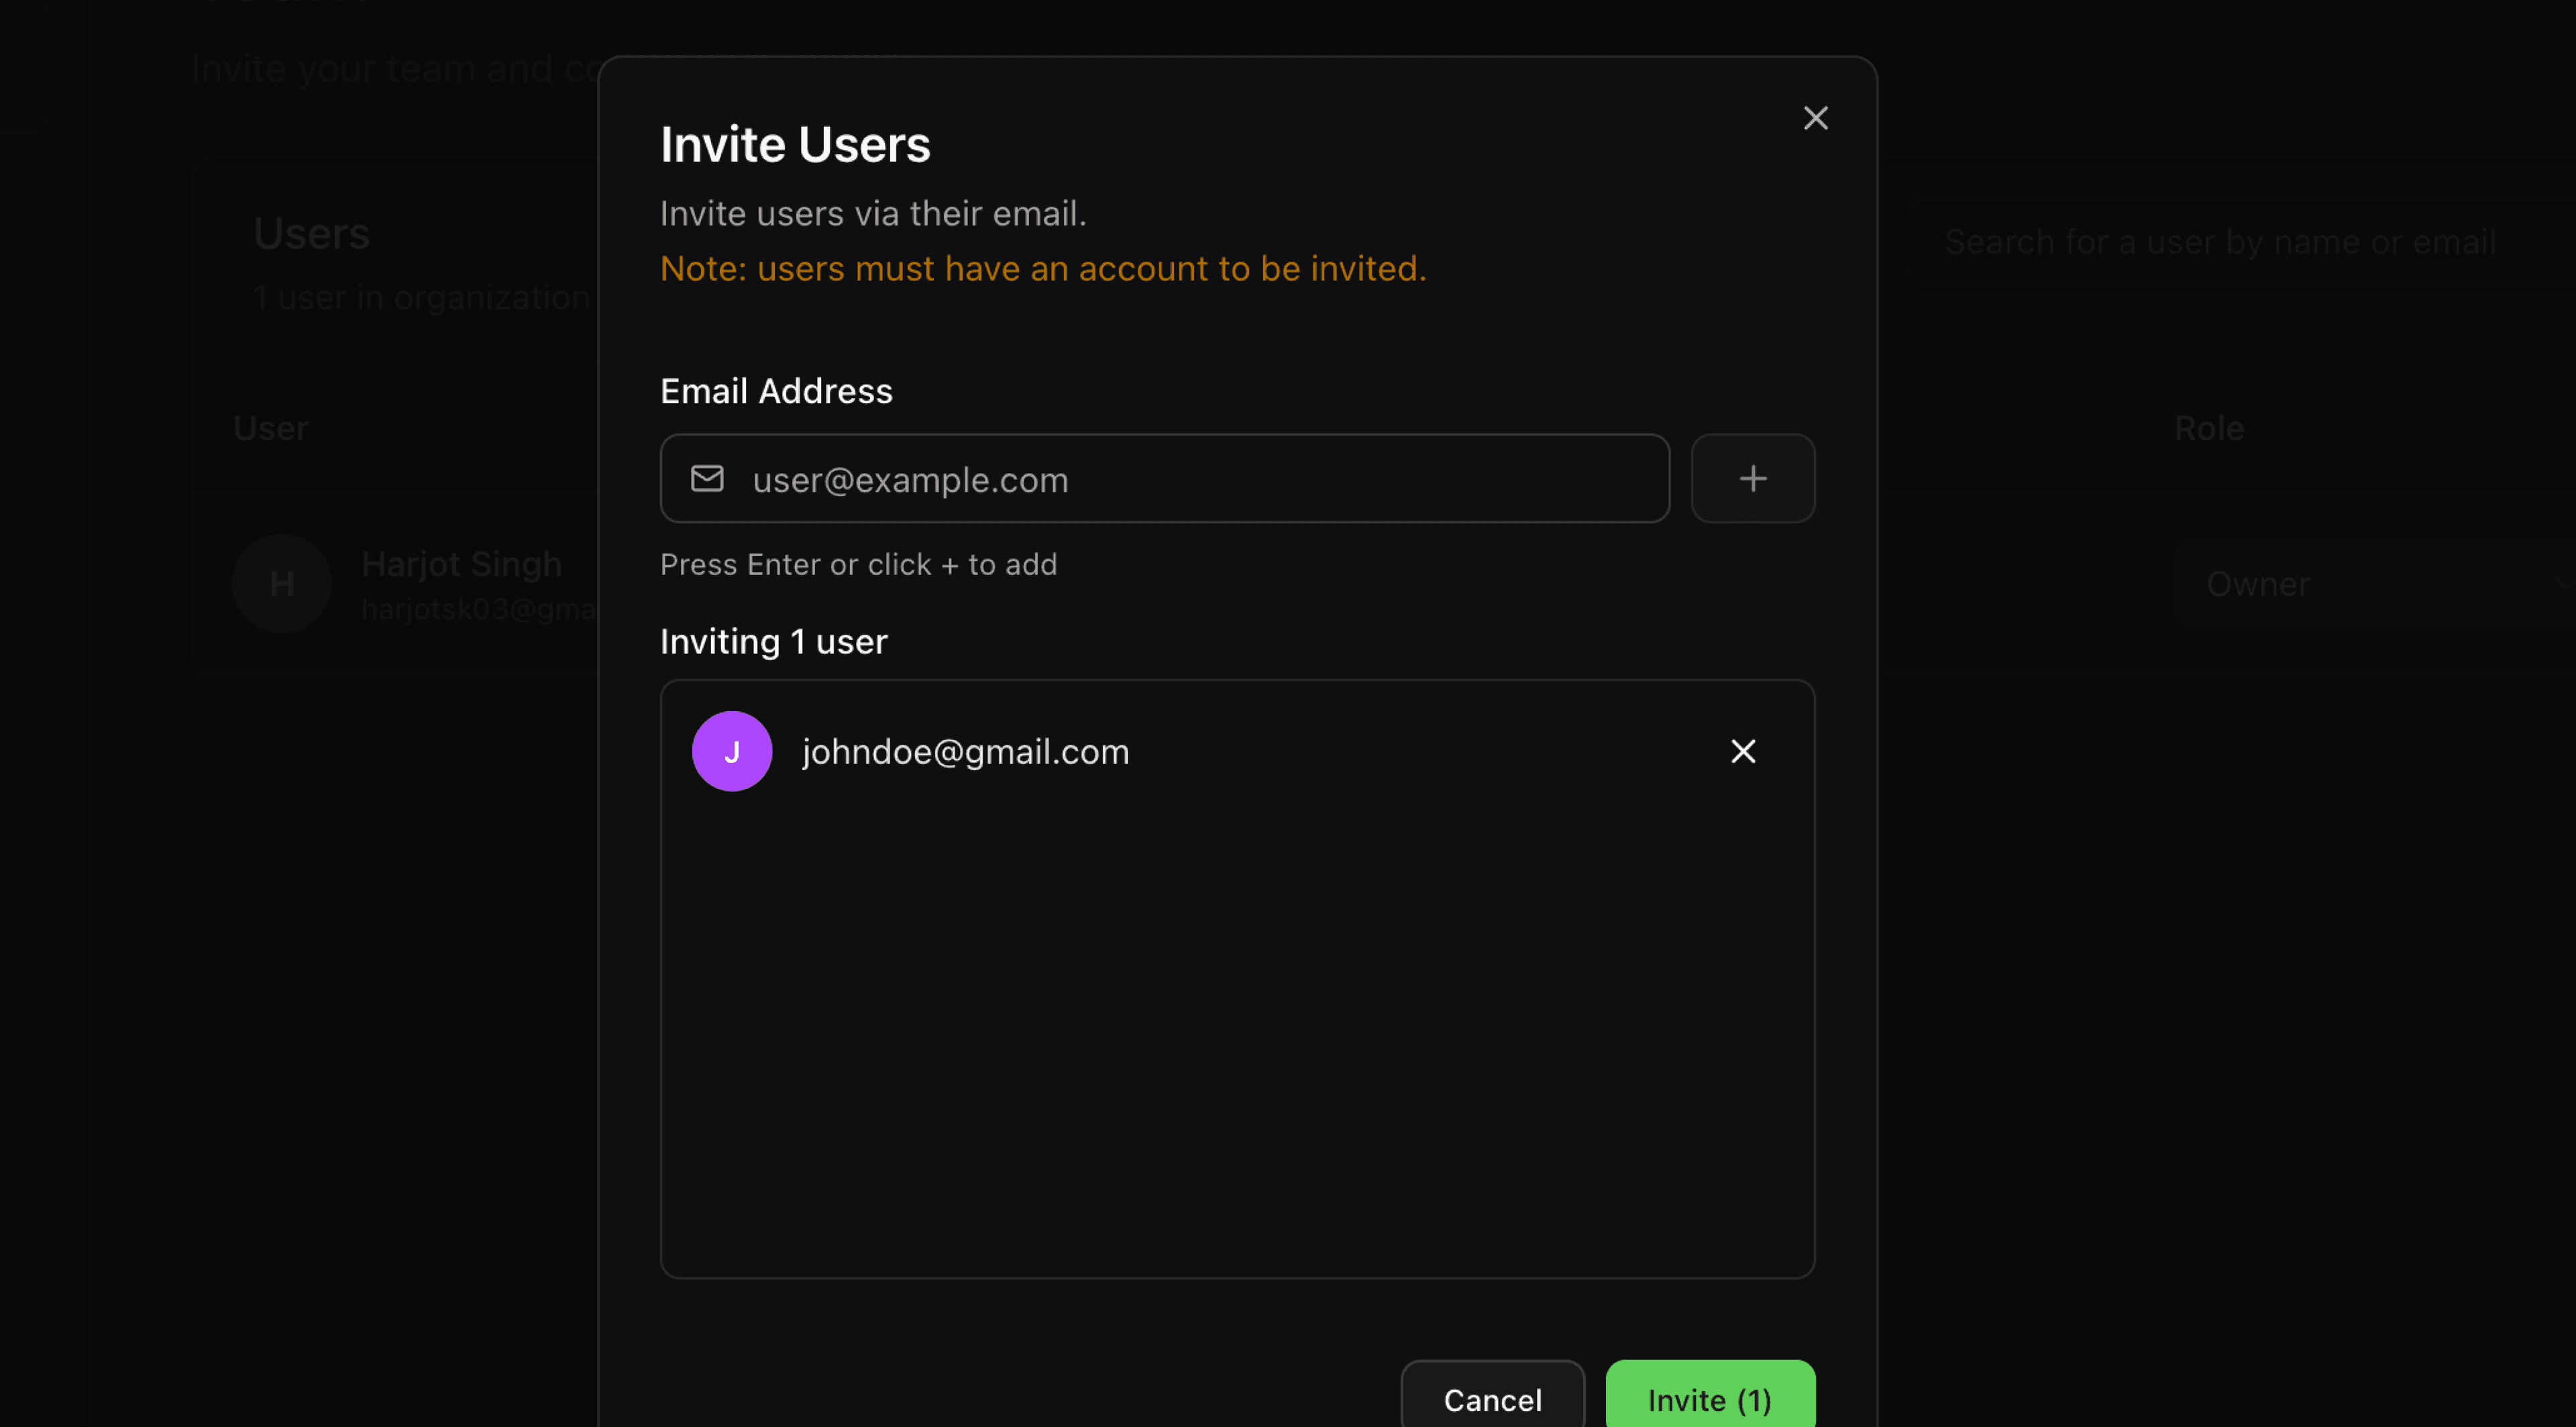Click the User column header

(x=271, y=428)
